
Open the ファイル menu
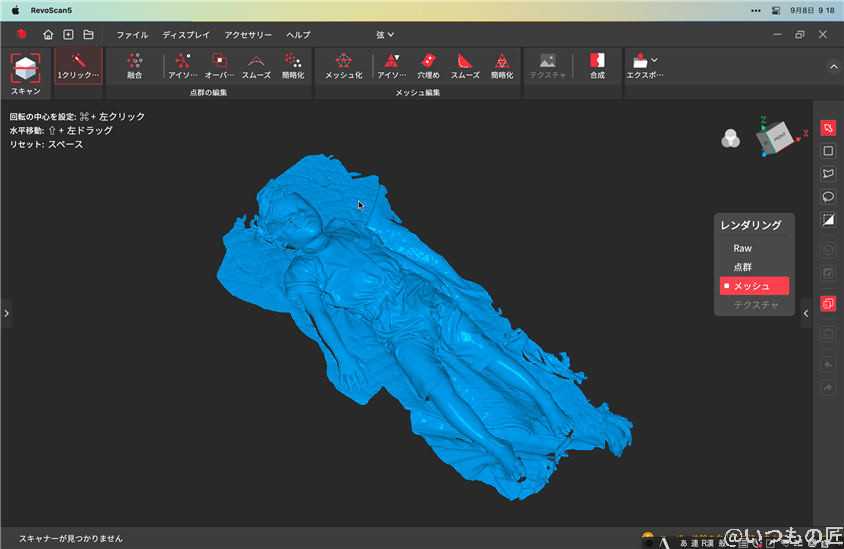[x=132, y=35]
